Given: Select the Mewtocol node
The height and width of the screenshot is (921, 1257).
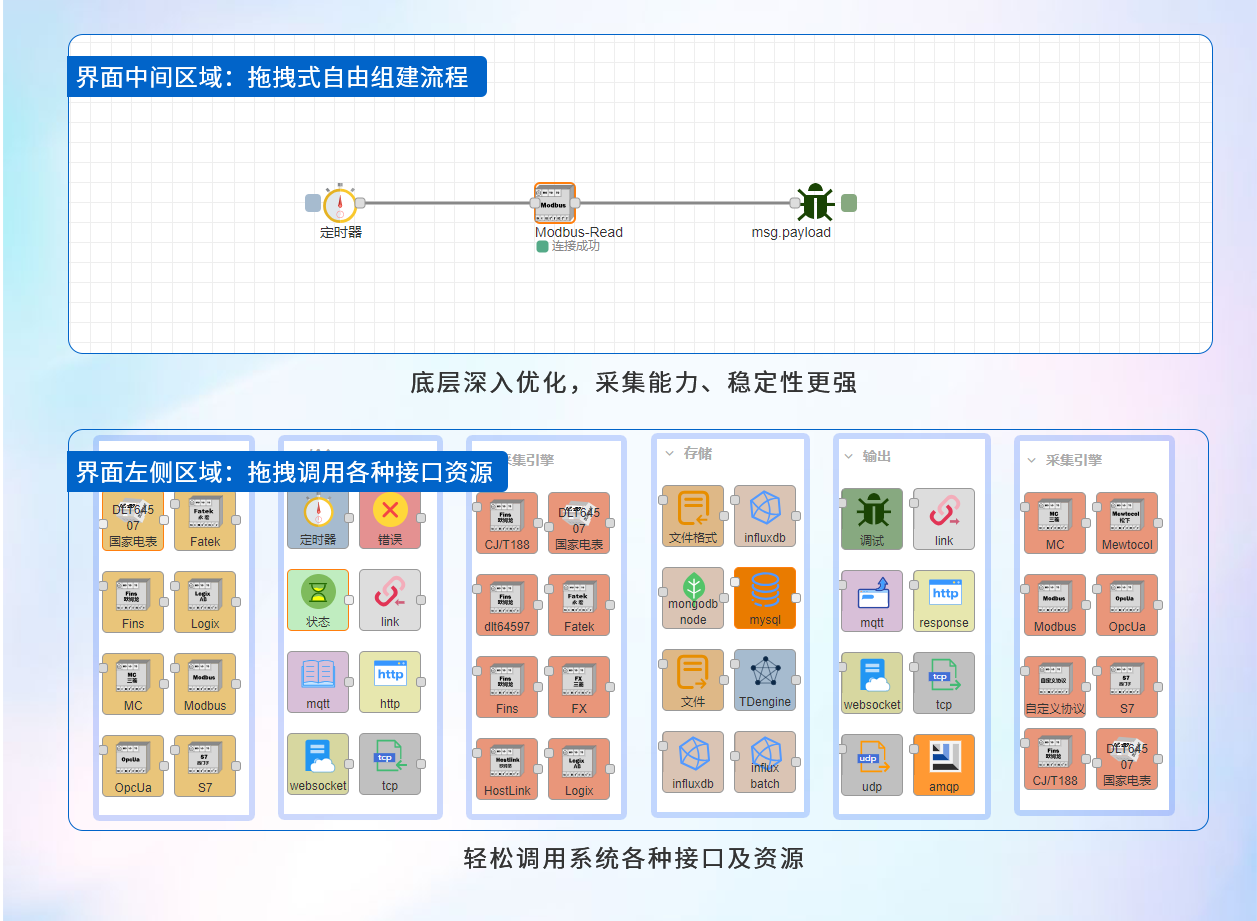Looking at the screenshot, I should pos(1127,523).
